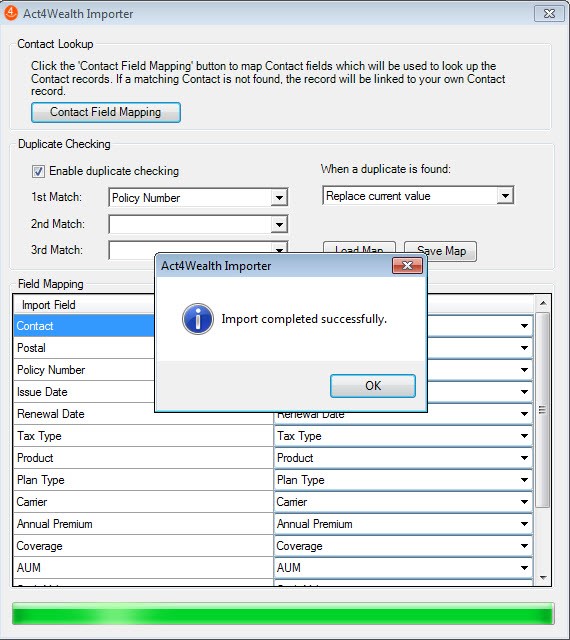Click the Save Map button

[x=441, y=251]
